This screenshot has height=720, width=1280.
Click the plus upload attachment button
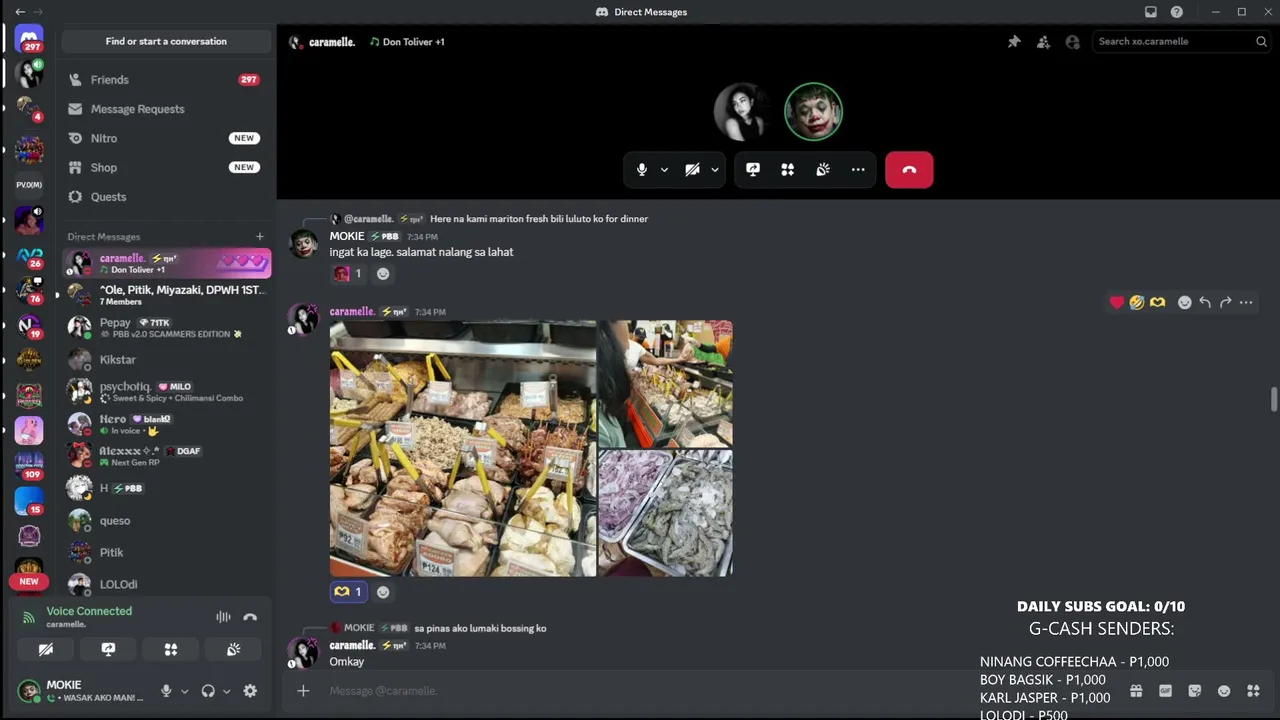coord(303,691)
